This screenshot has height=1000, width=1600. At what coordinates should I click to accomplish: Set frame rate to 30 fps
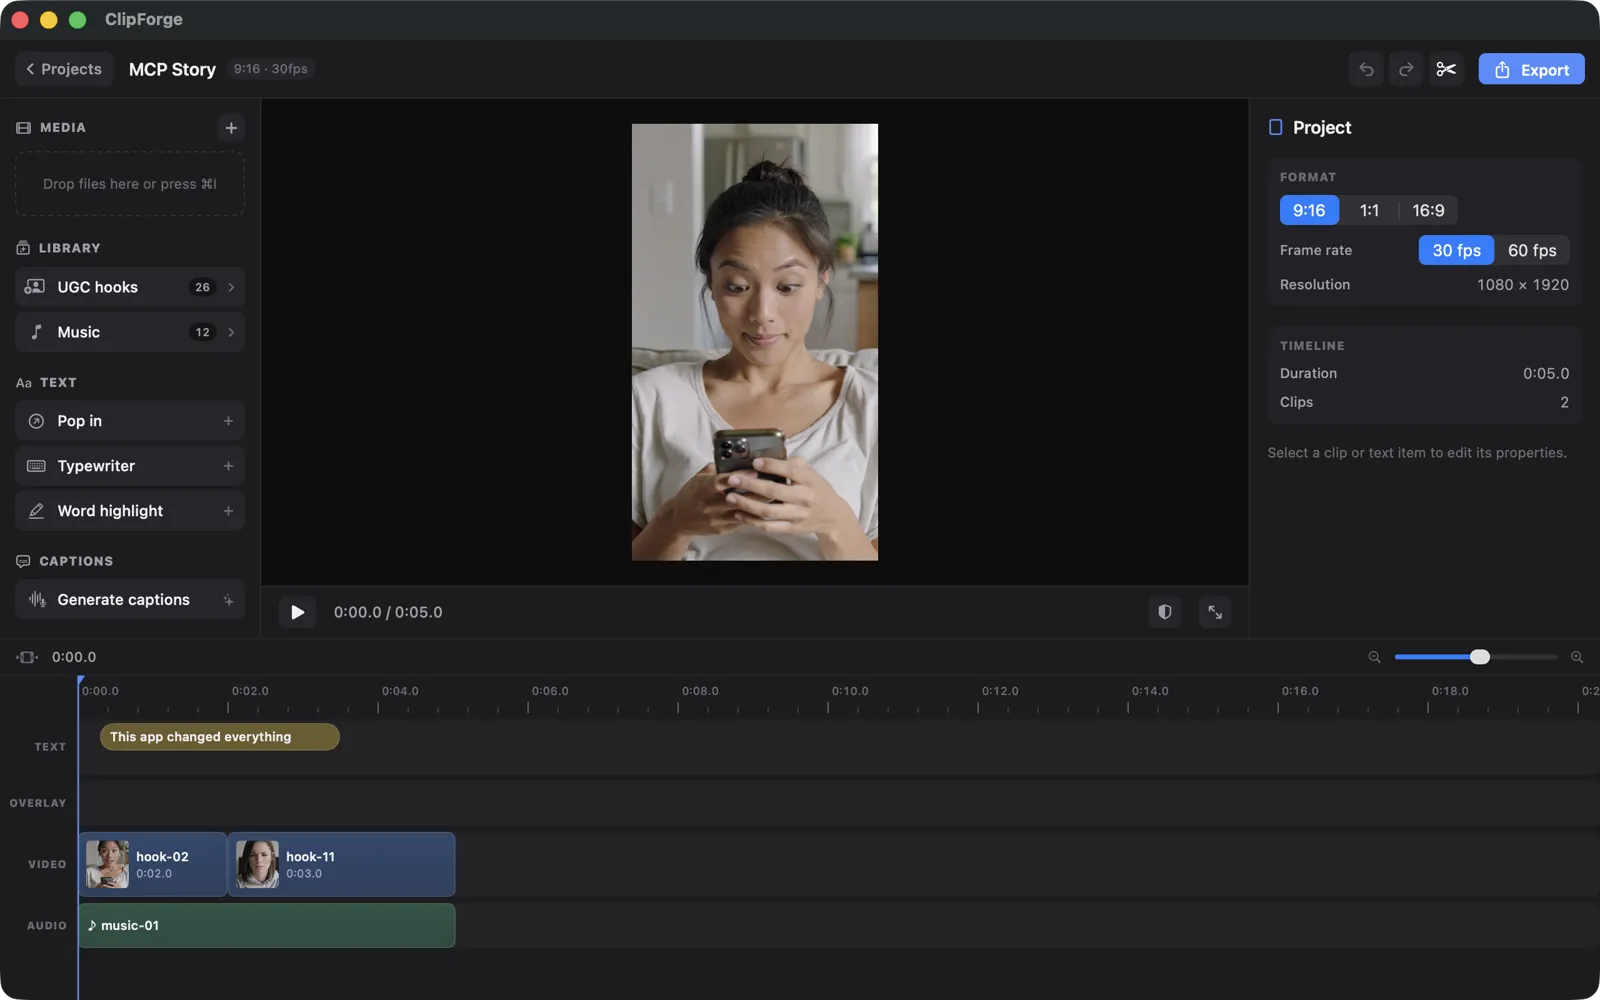1456,250
